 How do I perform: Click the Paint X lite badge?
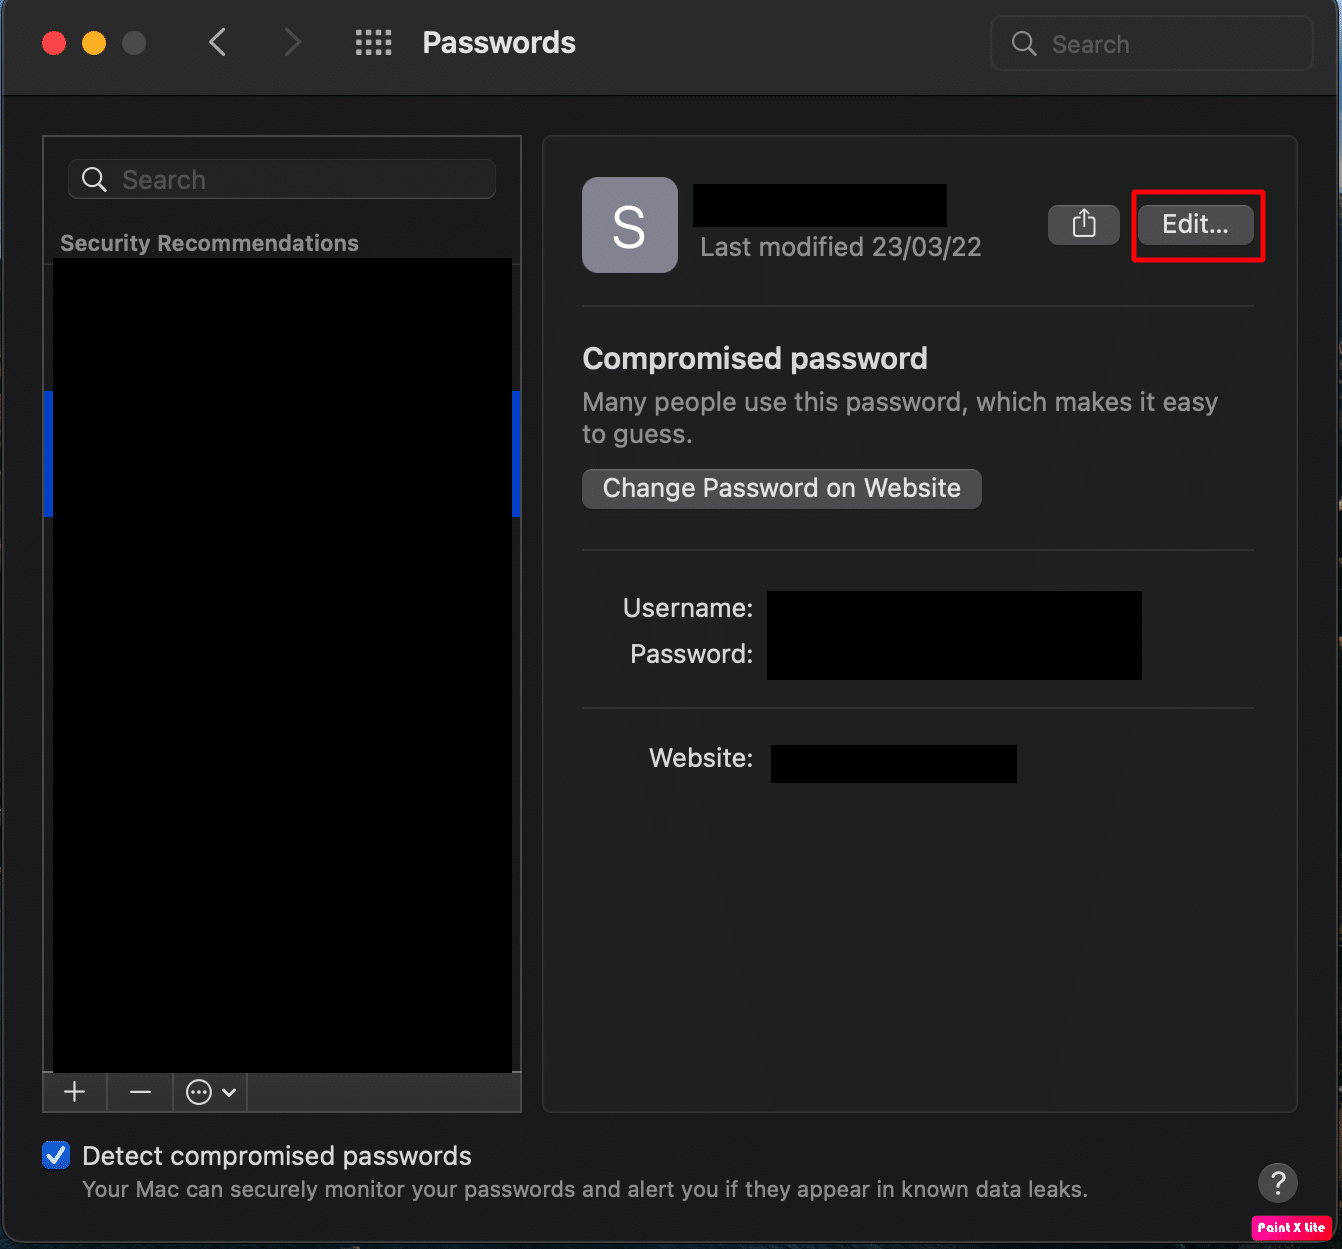1291,1227
